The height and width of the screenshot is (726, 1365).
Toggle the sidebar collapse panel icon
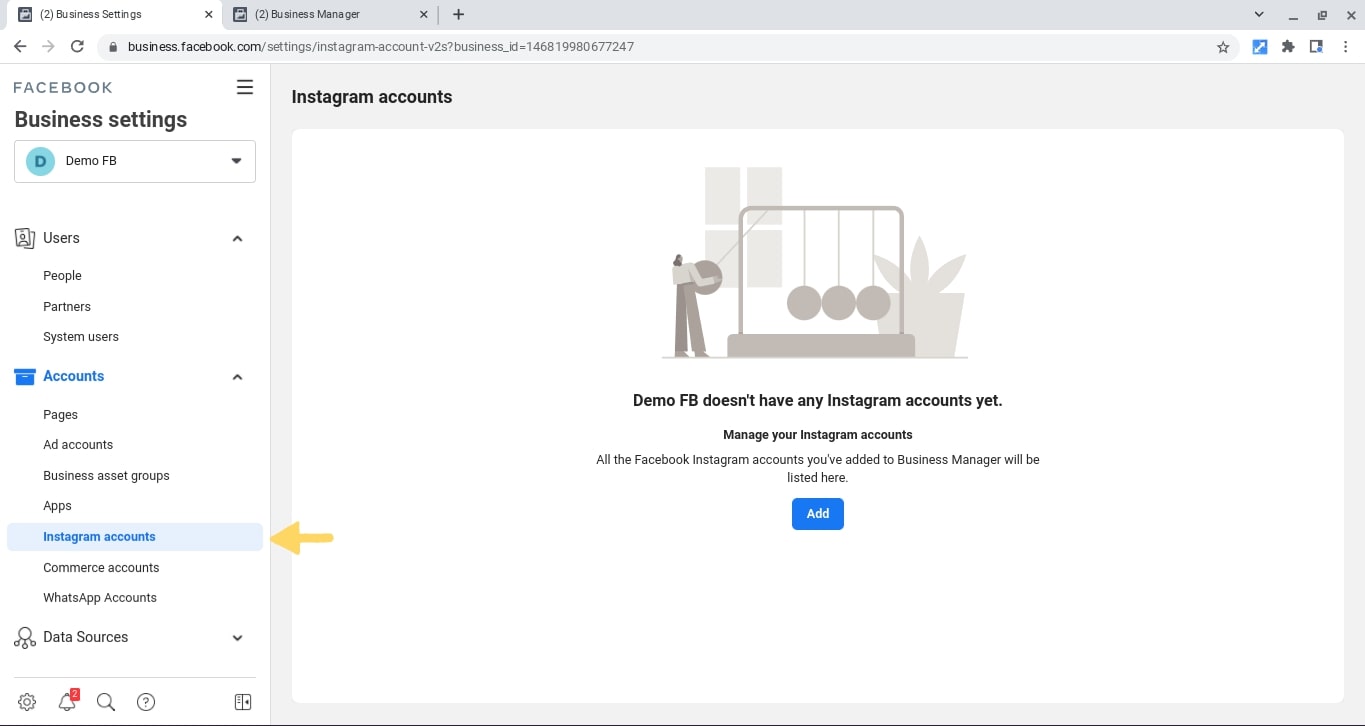(242, 702)
